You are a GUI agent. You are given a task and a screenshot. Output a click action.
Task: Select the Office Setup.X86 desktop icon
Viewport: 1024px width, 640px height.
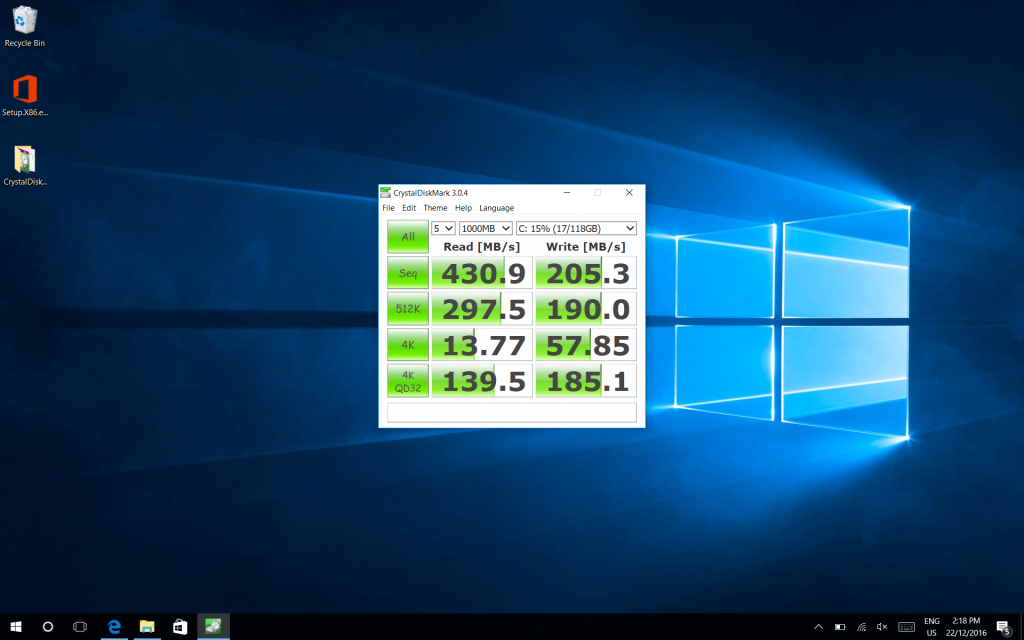(x=25, y=95)
